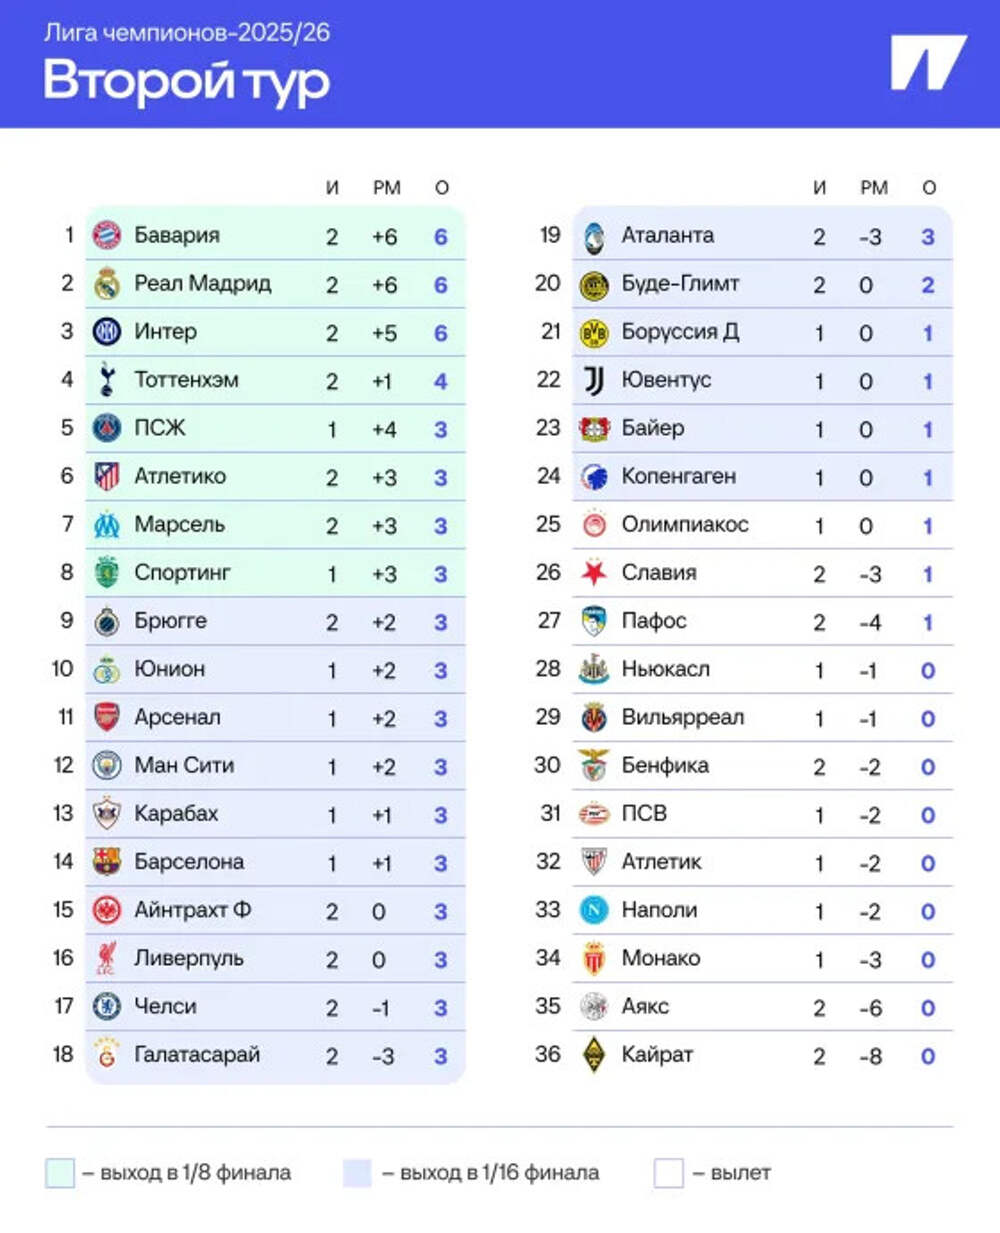
Task: Click the white logo in header
Action: coord(928,63)
